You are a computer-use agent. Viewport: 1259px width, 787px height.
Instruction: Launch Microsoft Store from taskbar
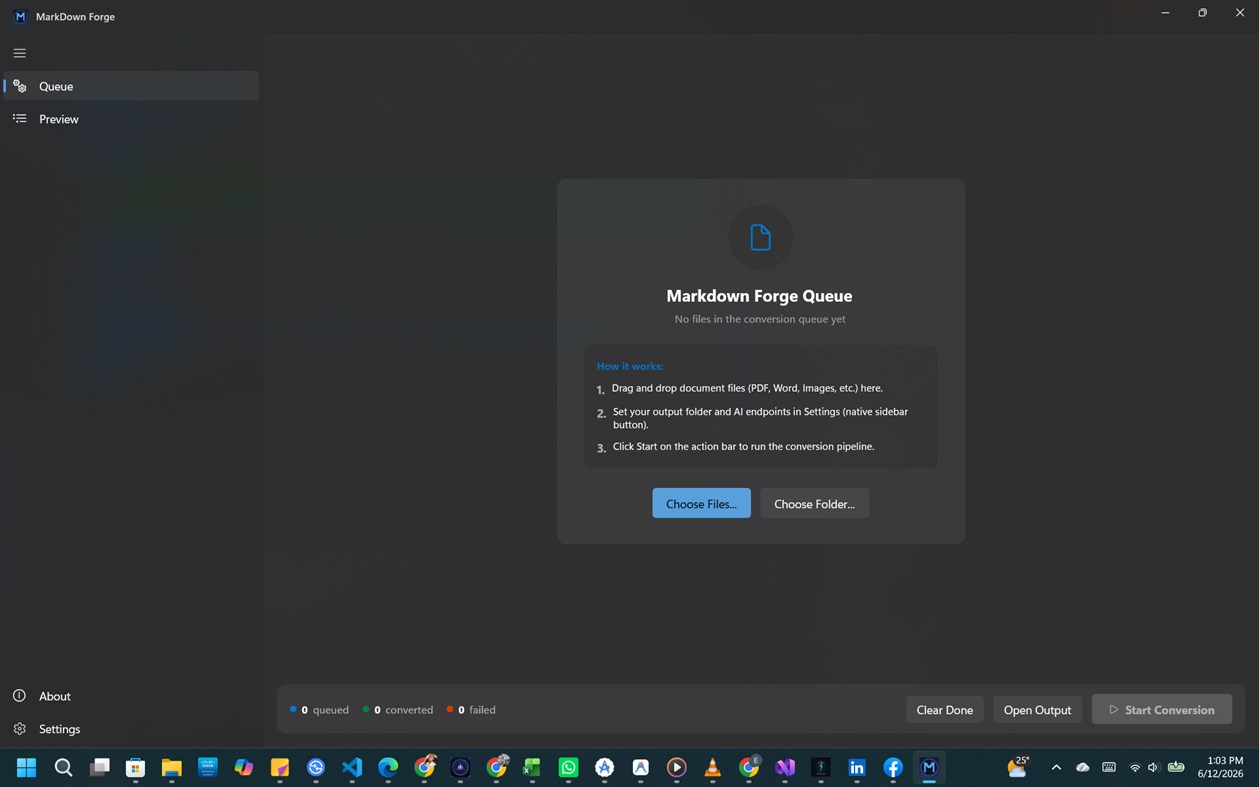tap(135, 767)
